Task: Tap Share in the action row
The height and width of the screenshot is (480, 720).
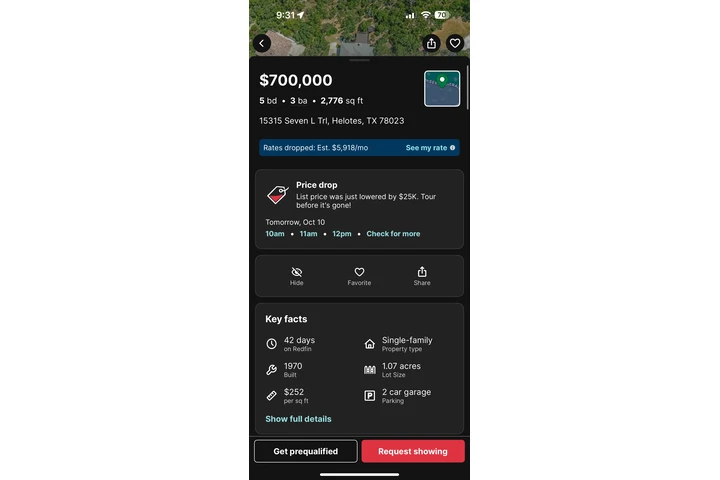Action: [422, 277]
